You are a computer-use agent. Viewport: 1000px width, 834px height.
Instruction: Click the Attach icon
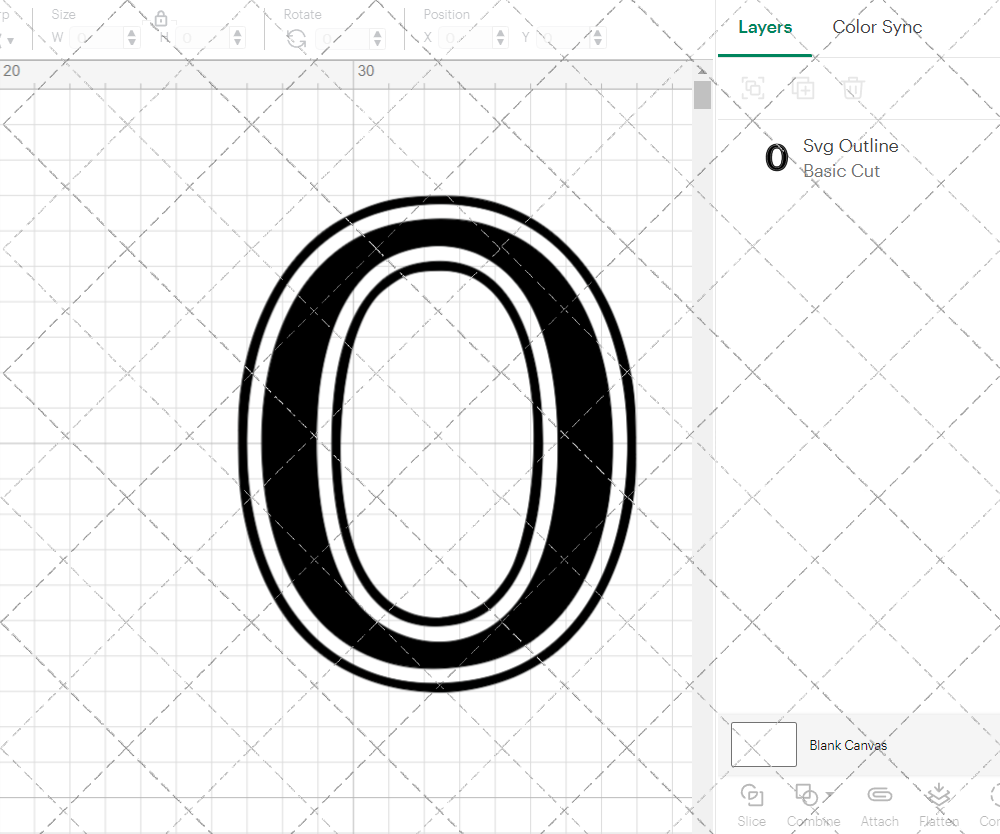[x=878, y=795]
